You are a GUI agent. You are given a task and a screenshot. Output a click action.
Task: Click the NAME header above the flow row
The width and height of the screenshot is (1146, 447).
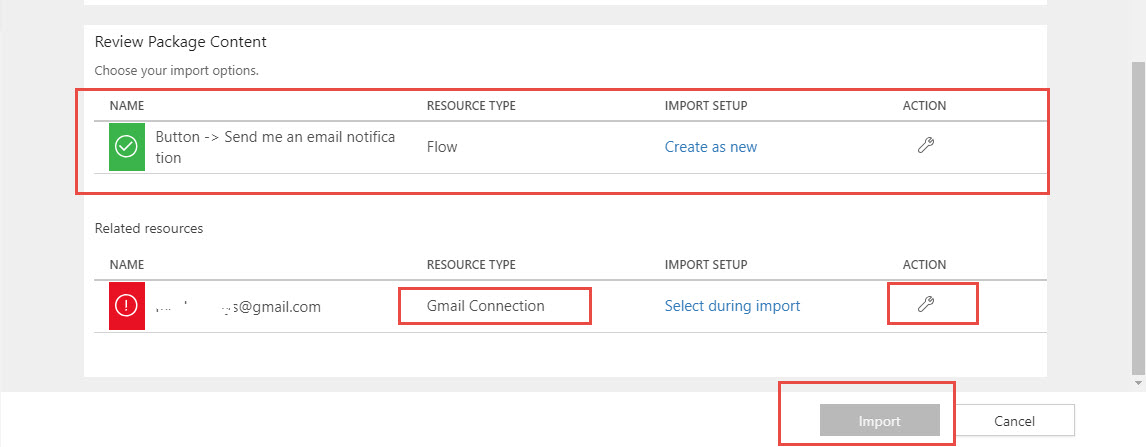[x=127, y=106]
